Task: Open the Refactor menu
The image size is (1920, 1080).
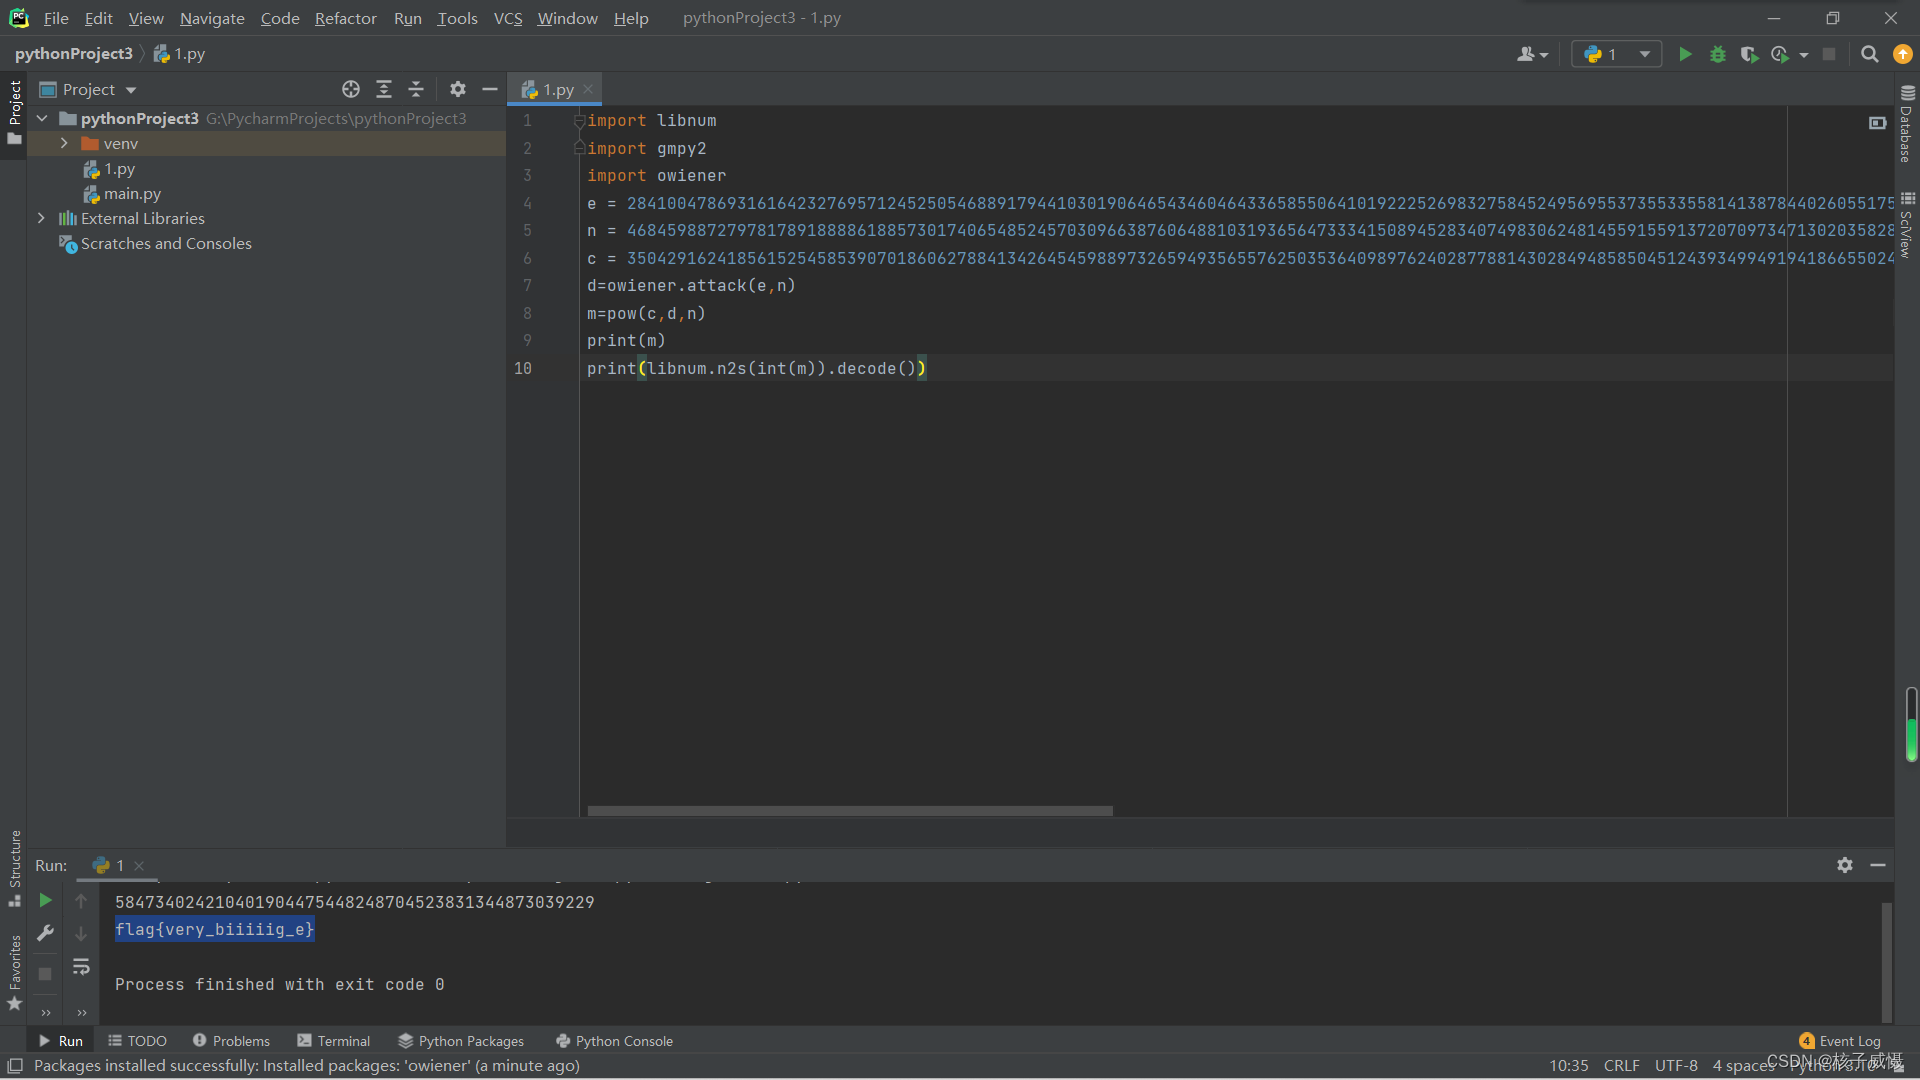Action: click(345, 18)
